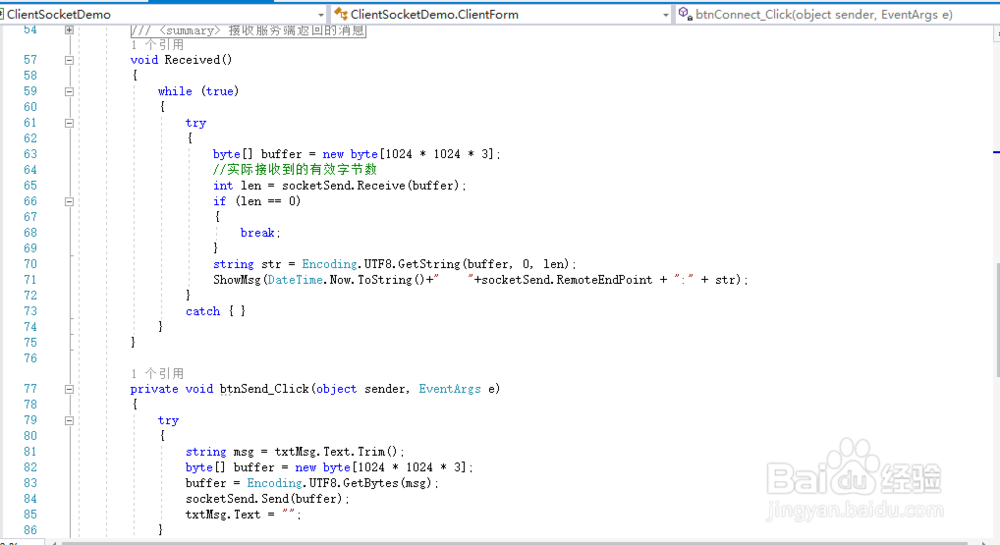Click the method icon beside btnConnect_Click
The width and height of the screenshot is (1000, 545).
(685, 13)
